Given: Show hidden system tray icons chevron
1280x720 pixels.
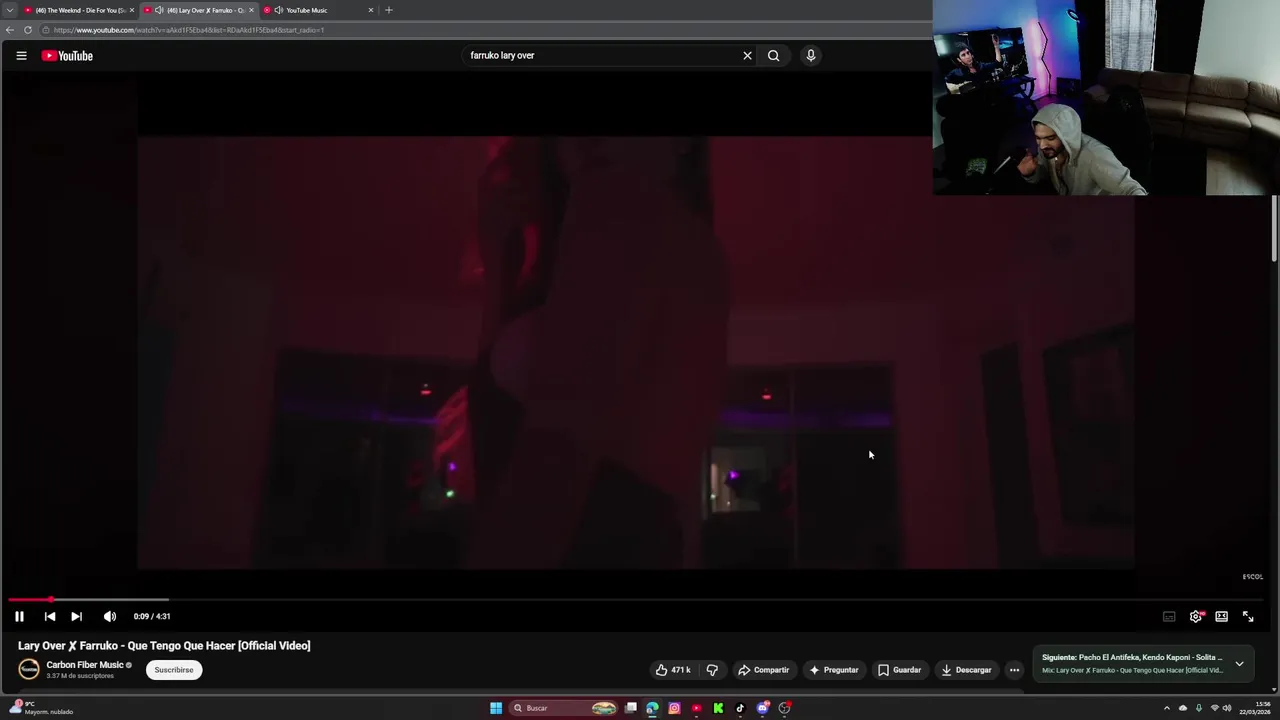Looking at the screenshot, I should click(1166, 708).
